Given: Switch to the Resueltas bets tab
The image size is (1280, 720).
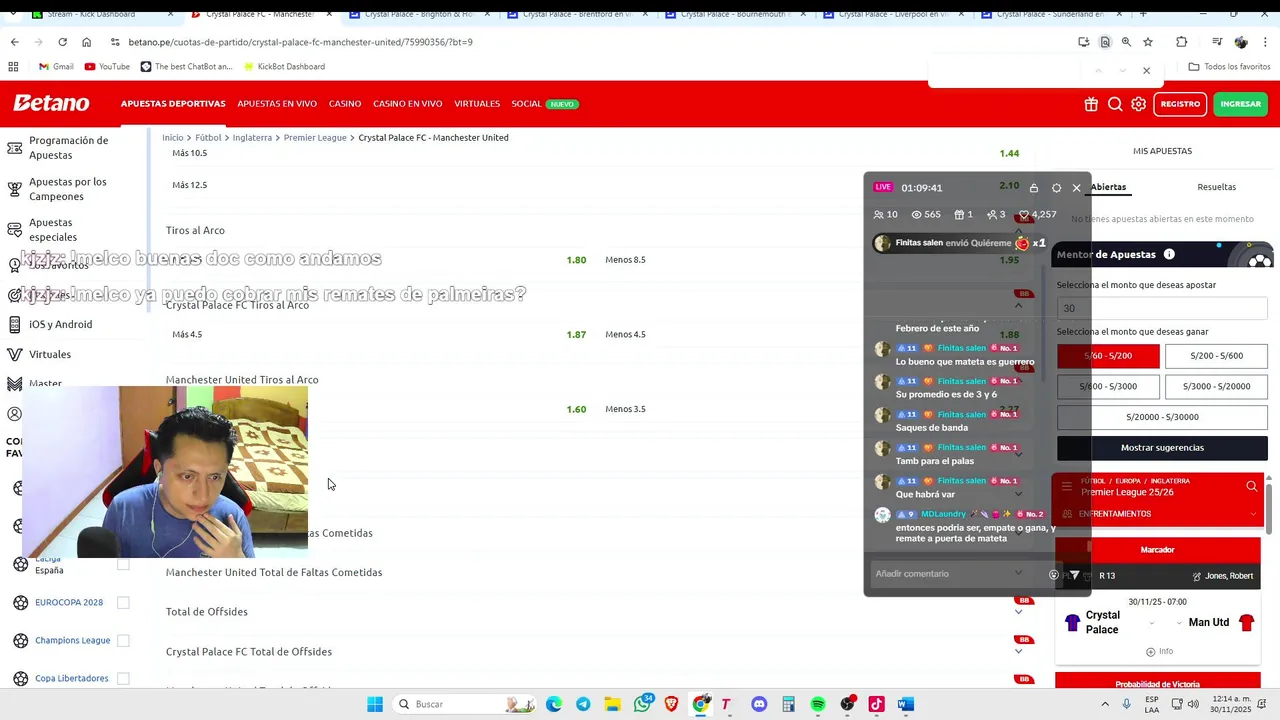Looking at the screenshot, I should [1216, 187].
